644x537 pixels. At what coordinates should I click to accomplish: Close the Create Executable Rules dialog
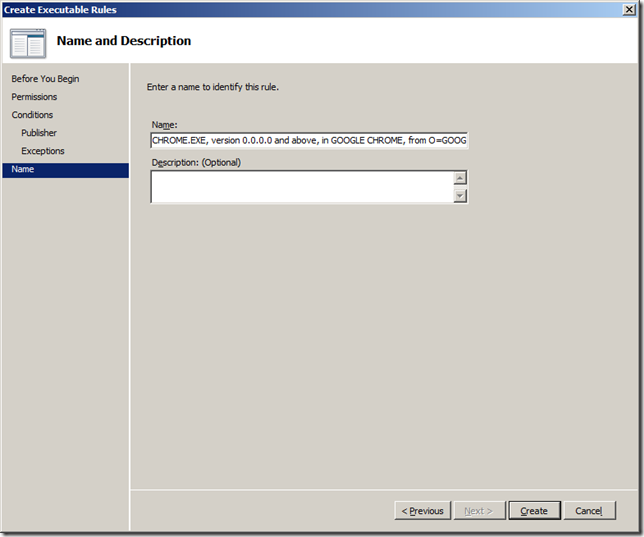pos(629,9)
